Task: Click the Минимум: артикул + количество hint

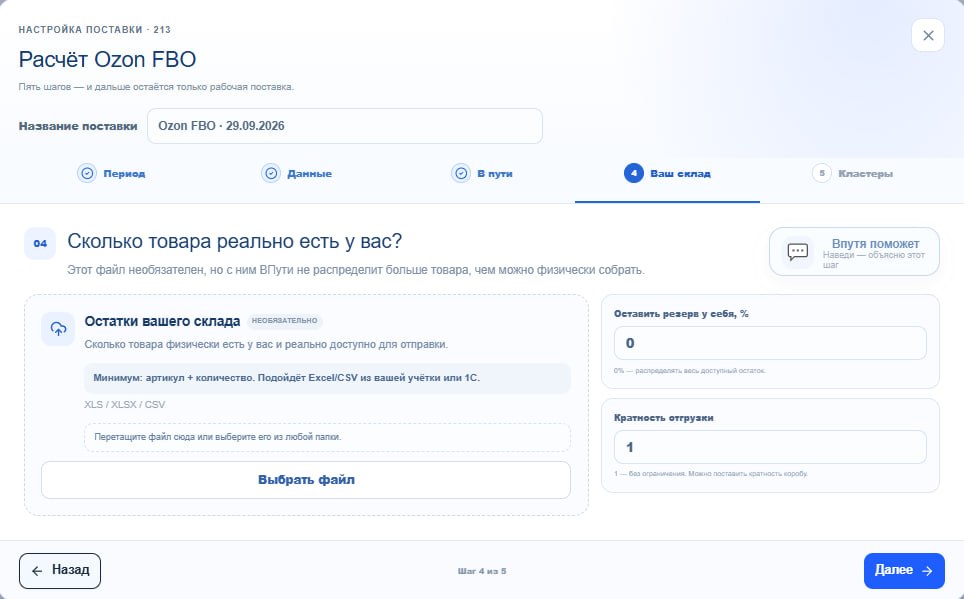Action: 327,378
